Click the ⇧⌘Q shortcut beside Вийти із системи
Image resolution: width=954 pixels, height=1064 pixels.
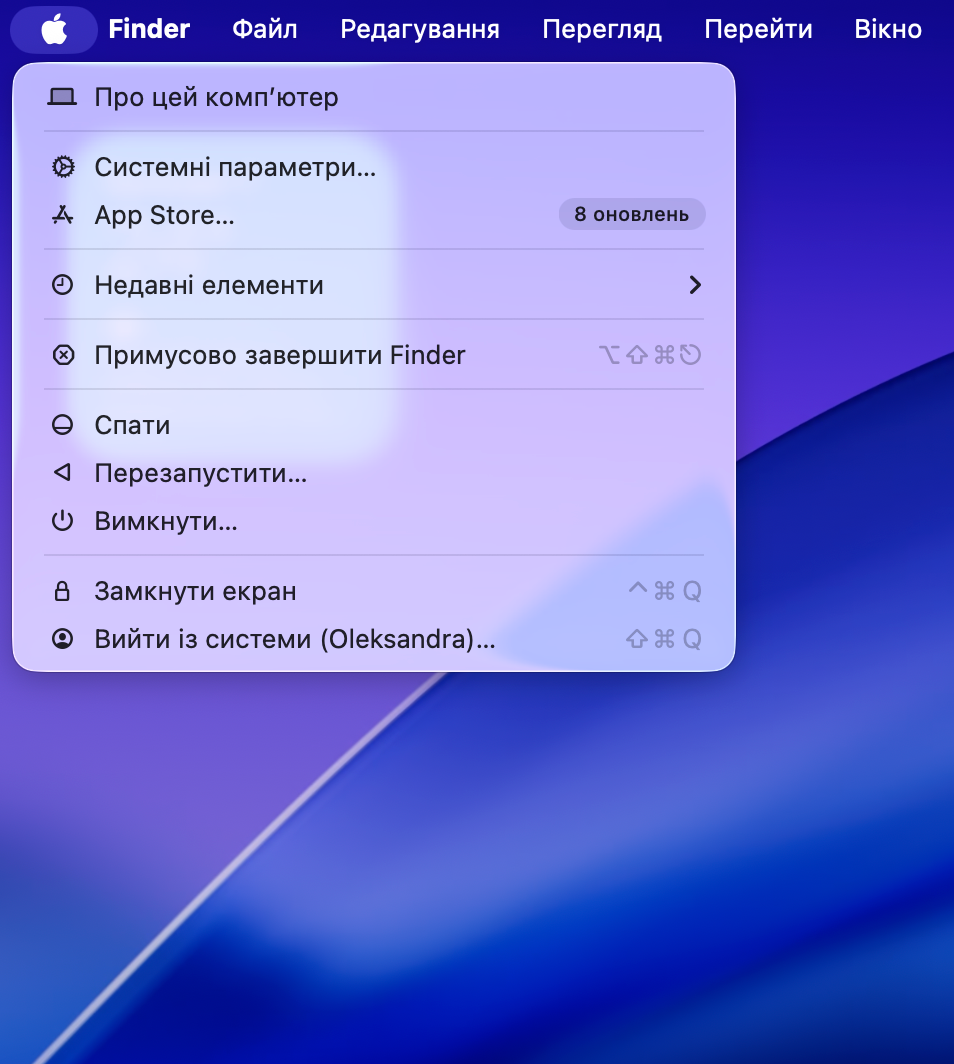[664, 639]
